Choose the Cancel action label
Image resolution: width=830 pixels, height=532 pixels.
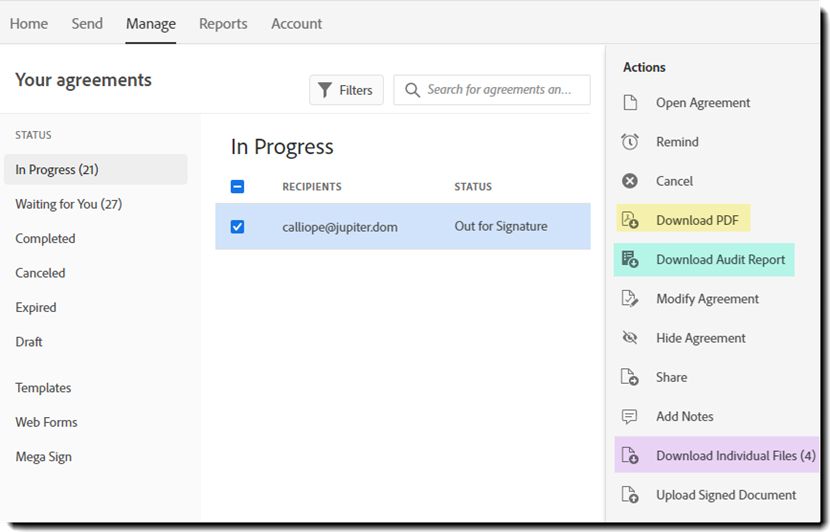click(674, 181)
